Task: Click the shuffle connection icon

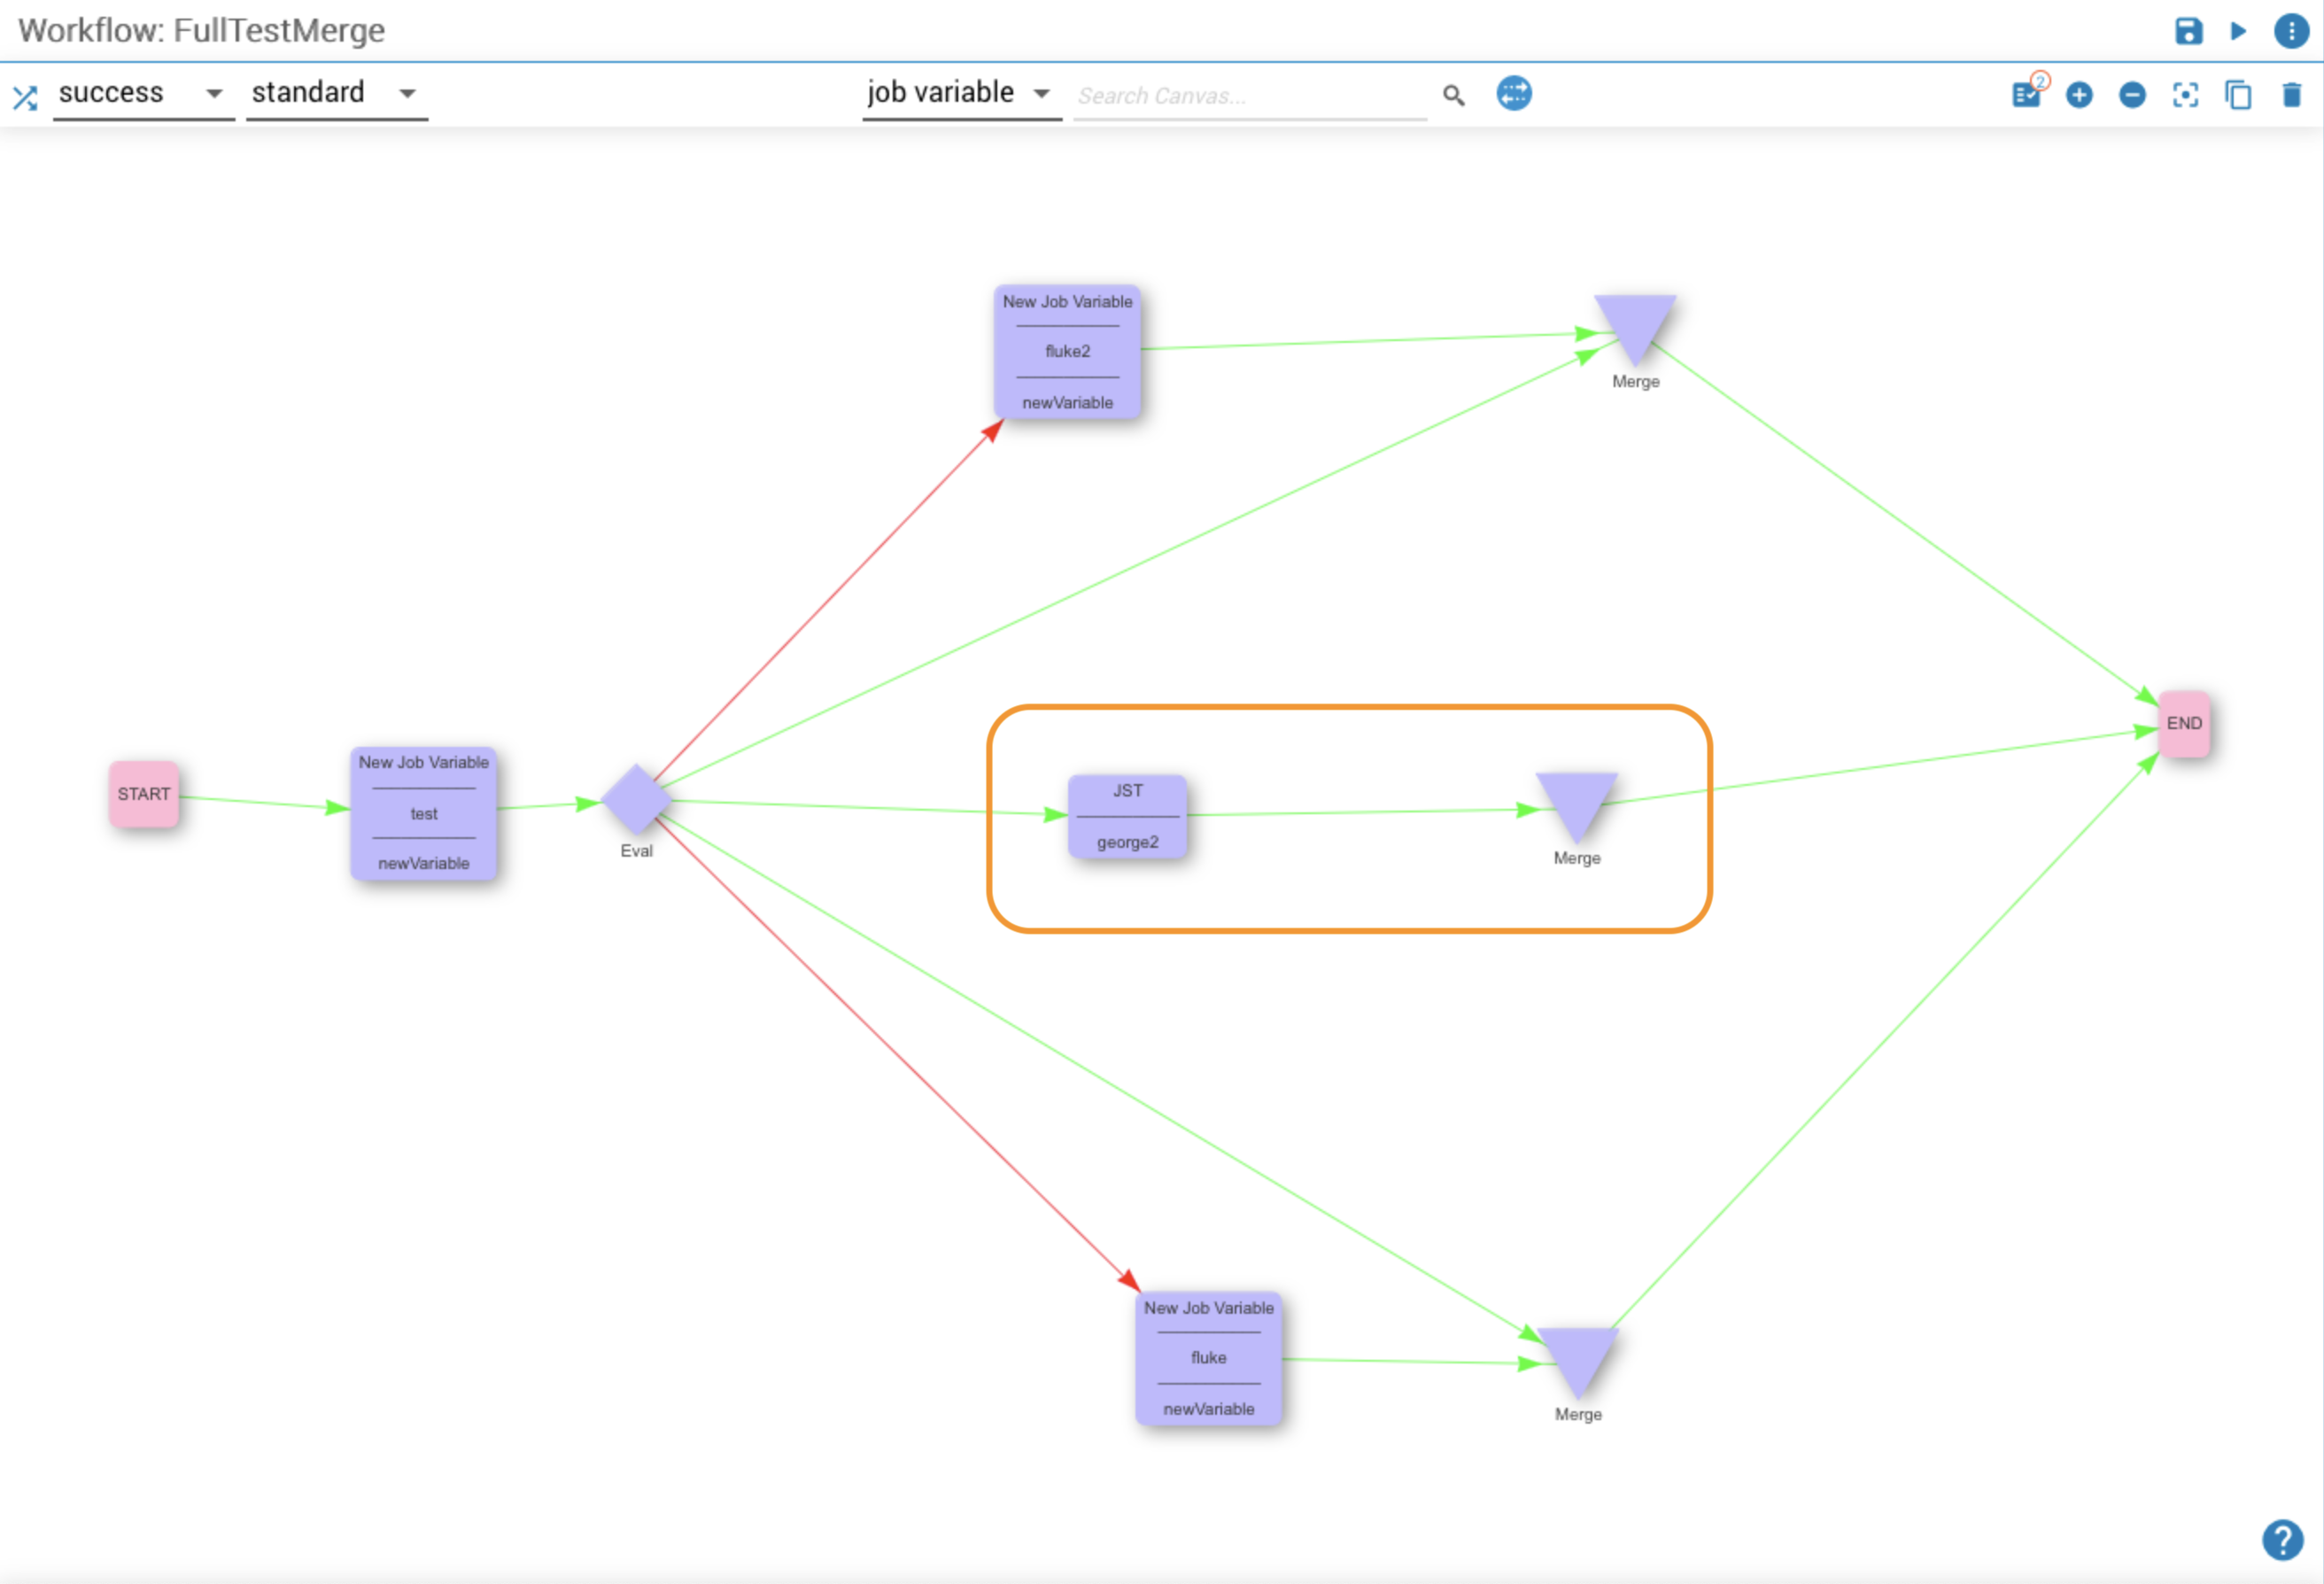Action: tap(25, 97)
